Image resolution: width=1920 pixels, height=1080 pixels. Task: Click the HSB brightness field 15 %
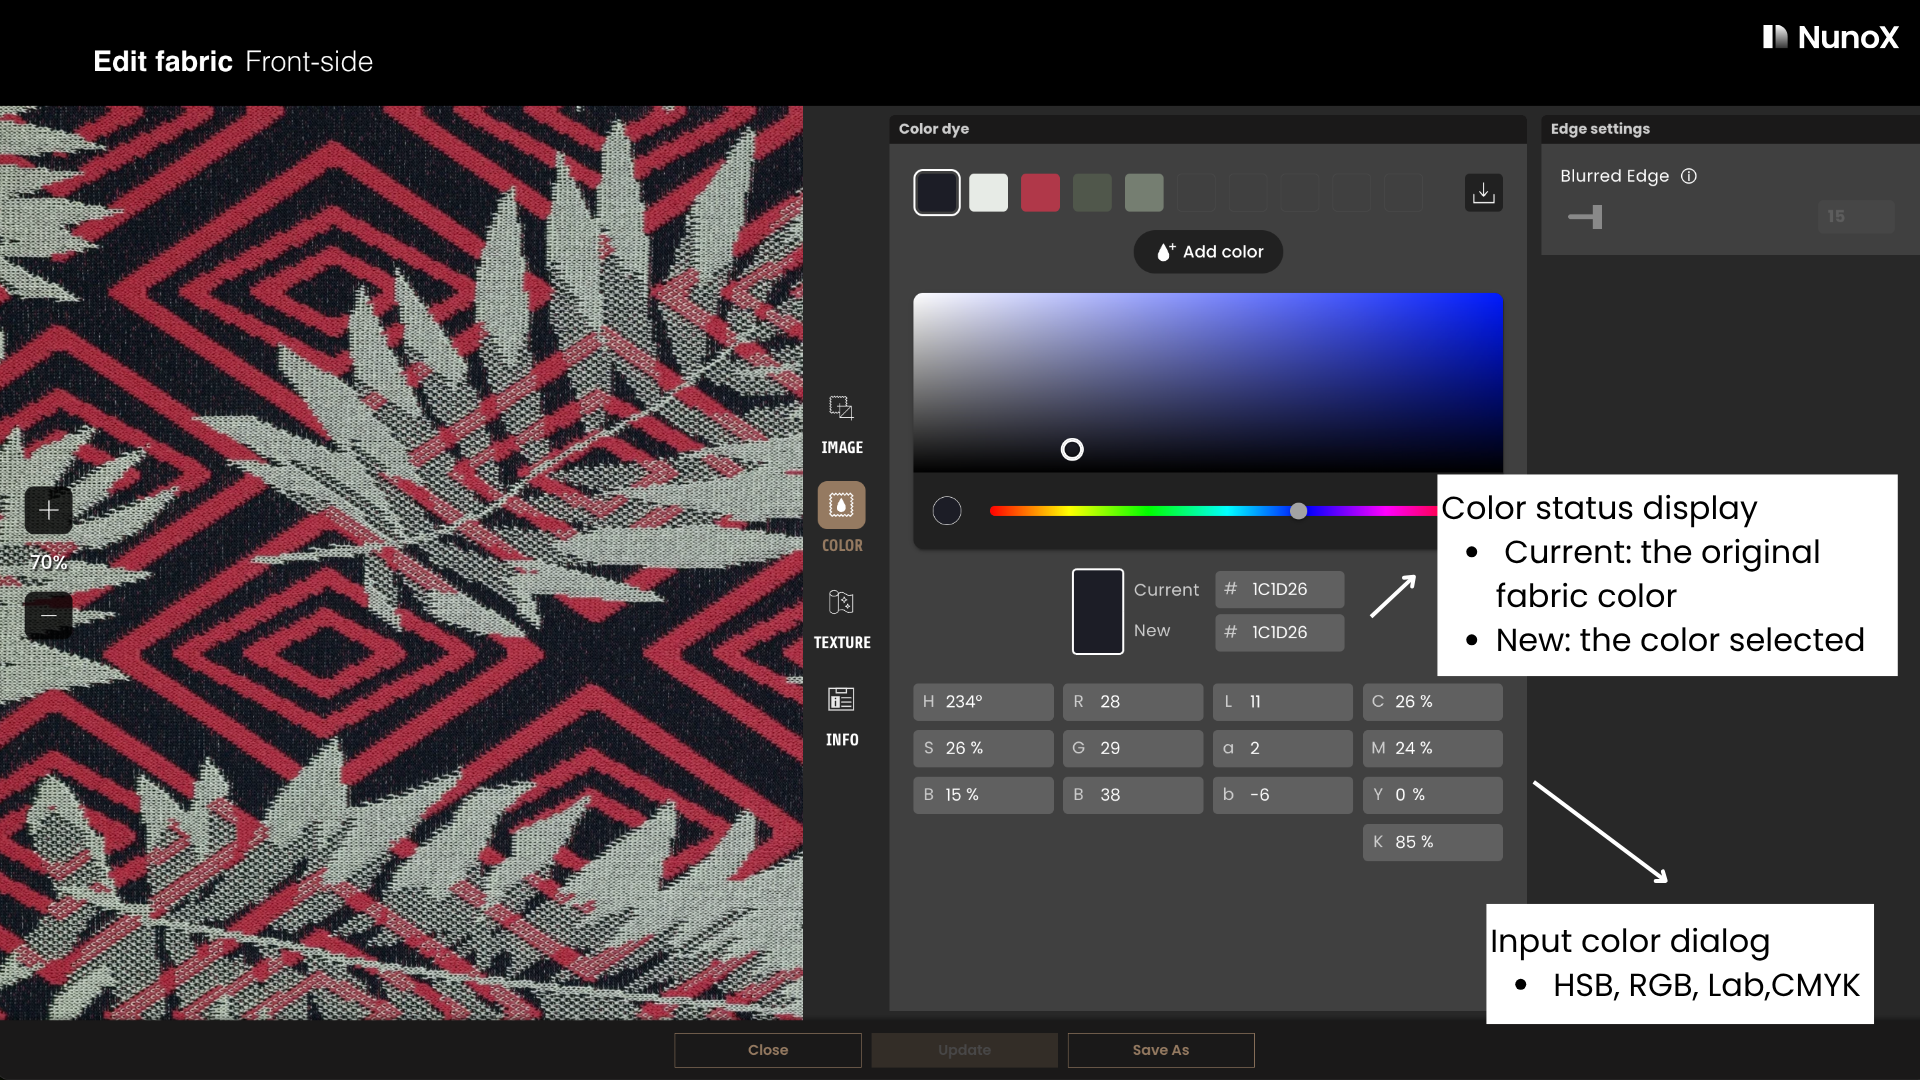(x=983, y=796)
